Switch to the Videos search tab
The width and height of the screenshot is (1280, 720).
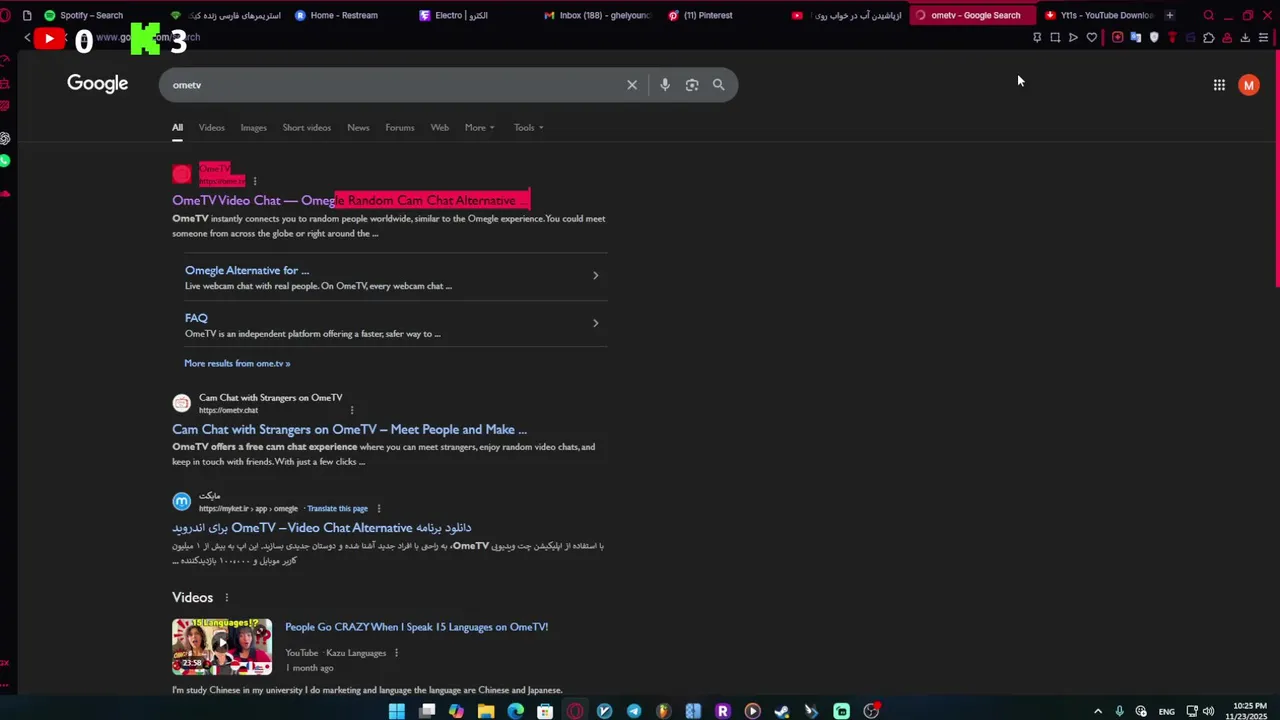pos(212,127)
